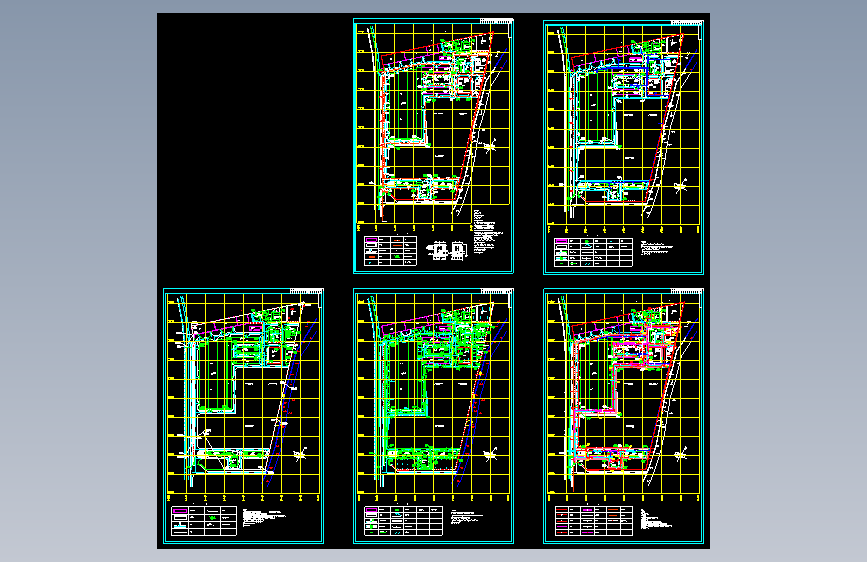
Task: Select the sheet with dense green pipe network
Action: pyautogui.click(x=433, y=416)
